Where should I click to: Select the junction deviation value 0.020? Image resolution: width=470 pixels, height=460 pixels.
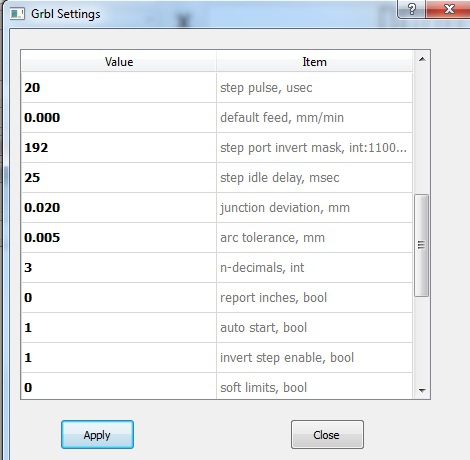pos(119,208)
